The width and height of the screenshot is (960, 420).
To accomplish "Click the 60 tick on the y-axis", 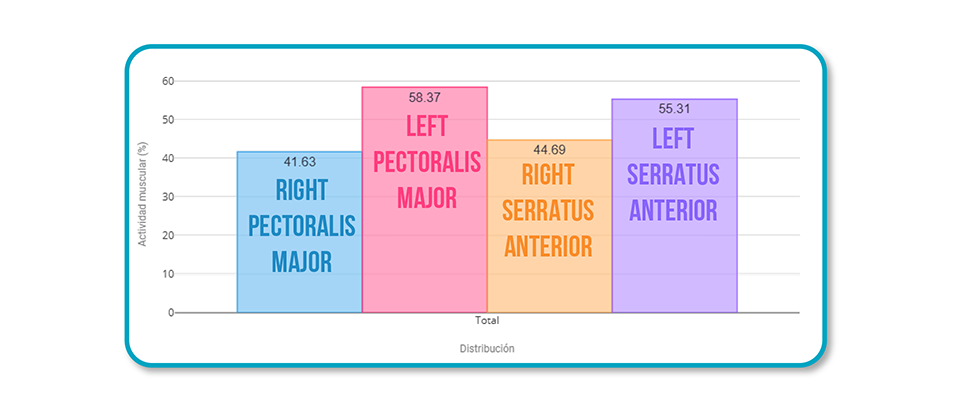I will 168,81.
